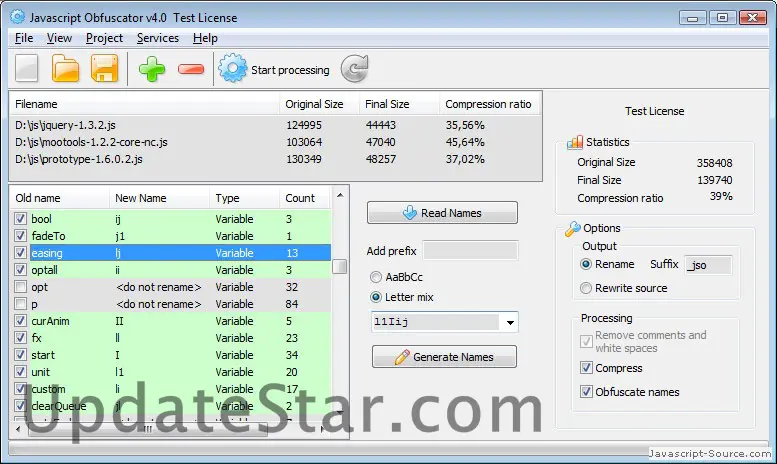
Task: Click the count value 84
Action: [x=292, y=304]
